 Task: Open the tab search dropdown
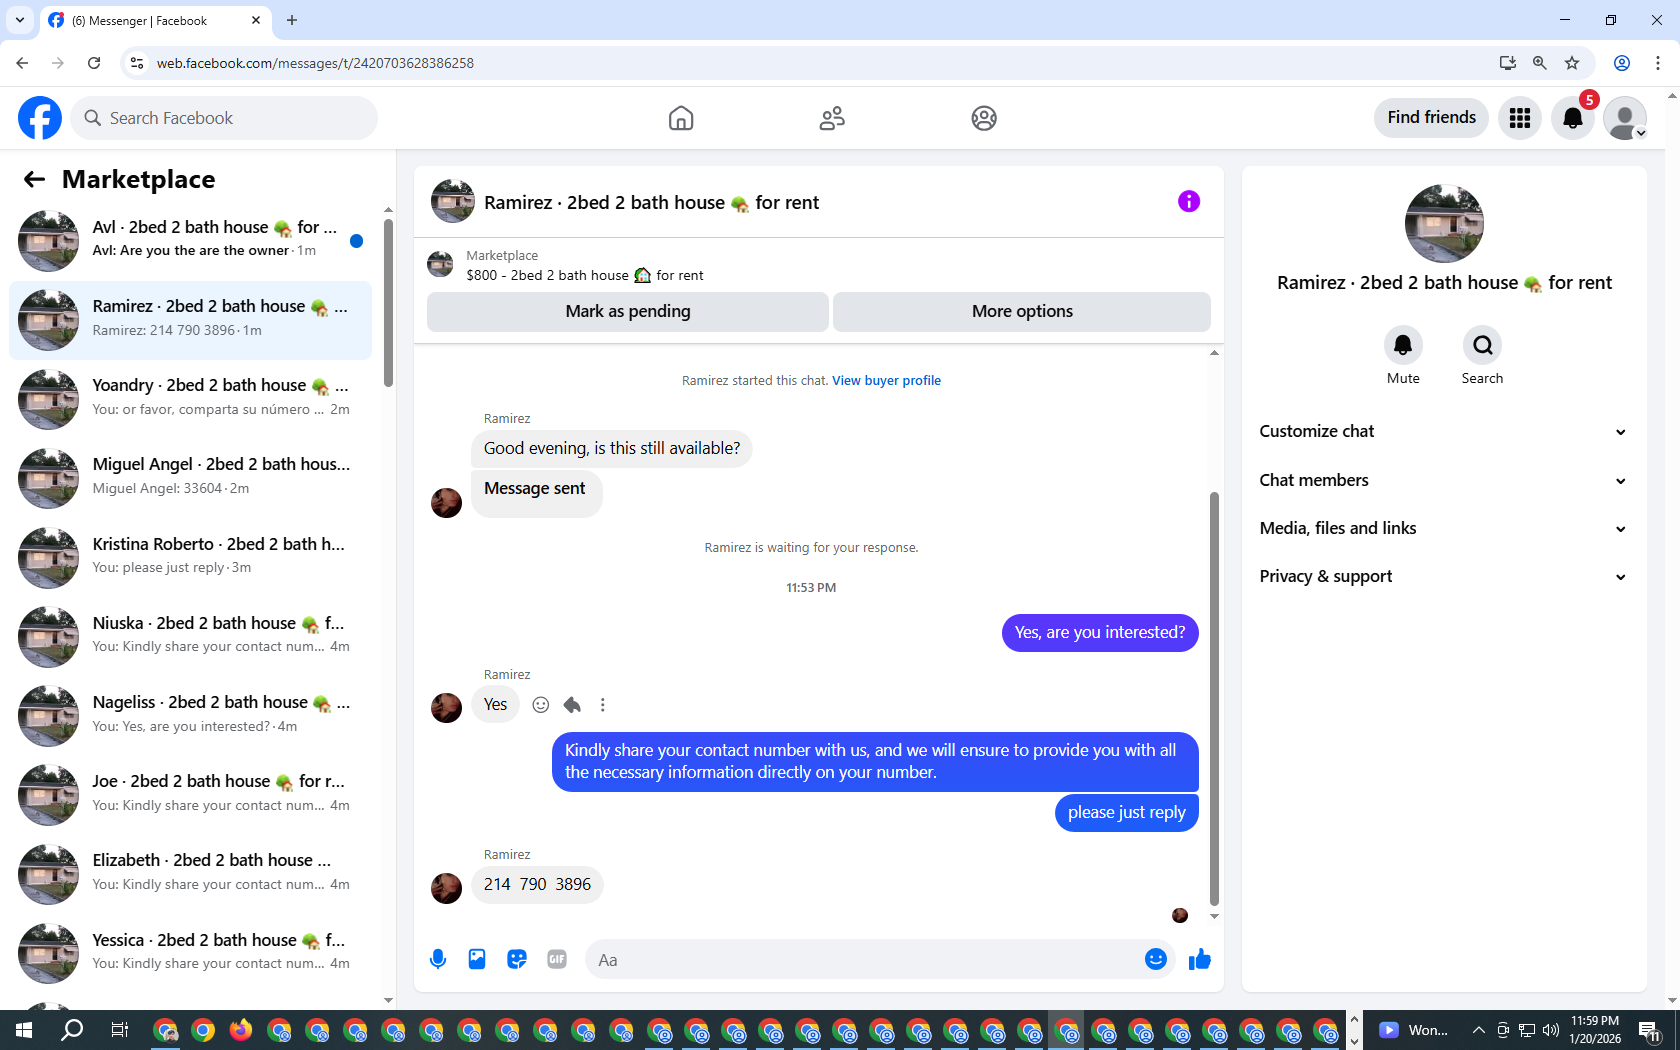19,20
